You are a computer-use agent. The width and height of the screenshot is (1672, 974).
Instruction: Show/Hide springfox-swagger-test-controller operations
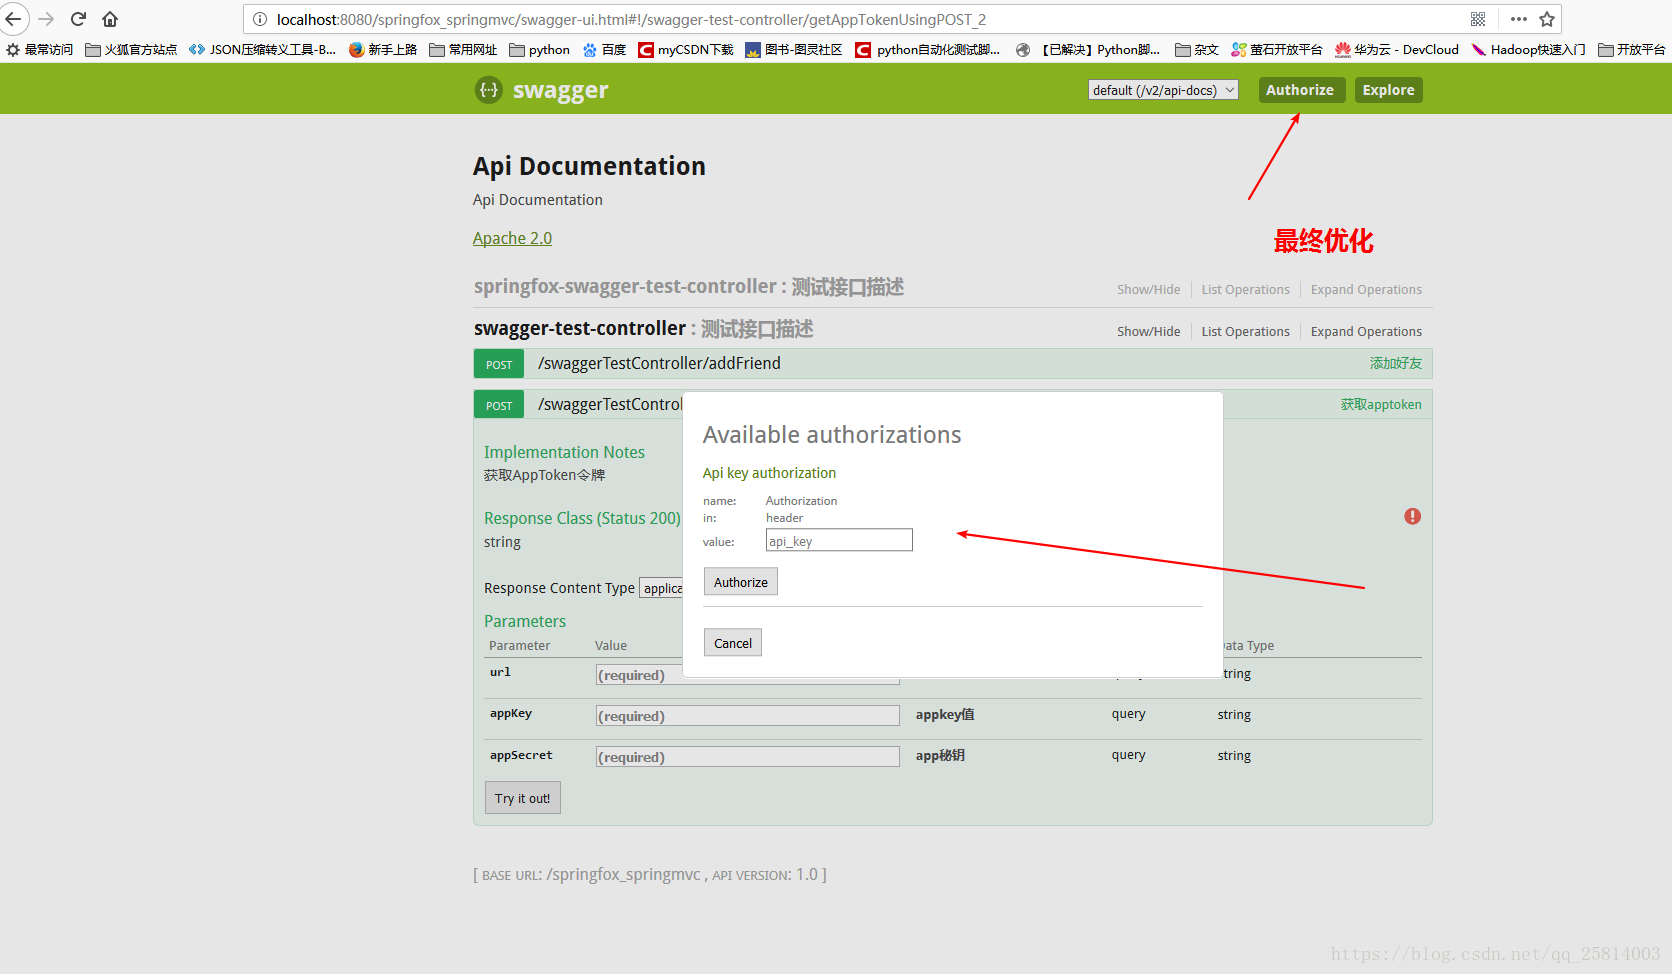[x=1148, y=290]
